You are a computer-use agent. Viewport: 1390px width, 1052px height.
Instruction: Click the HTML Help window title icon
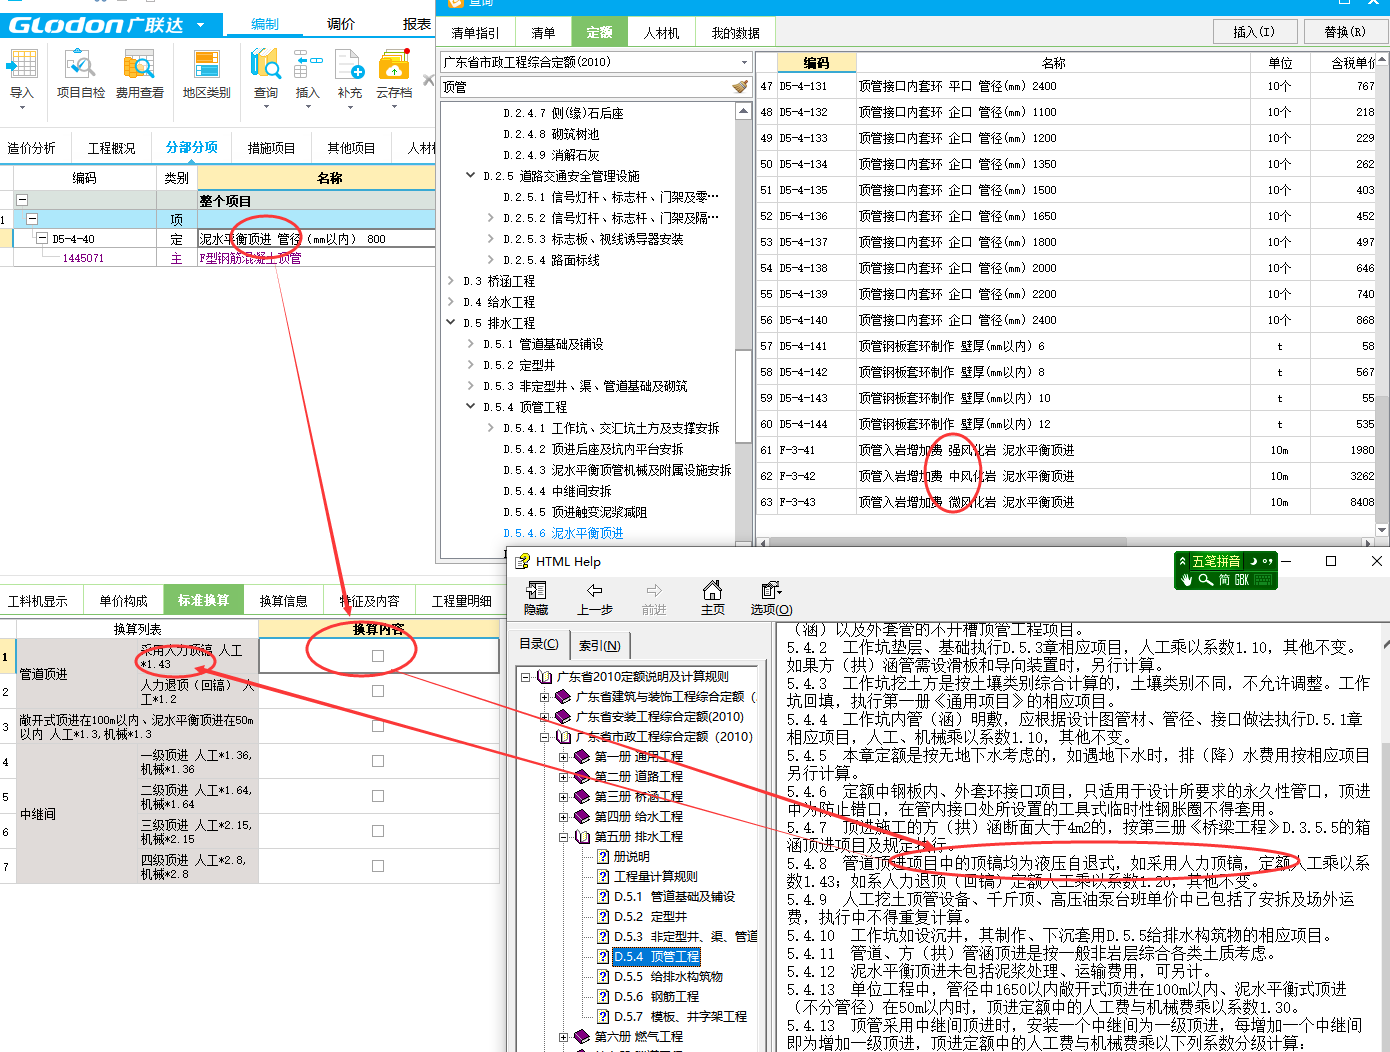coord(522,562)
